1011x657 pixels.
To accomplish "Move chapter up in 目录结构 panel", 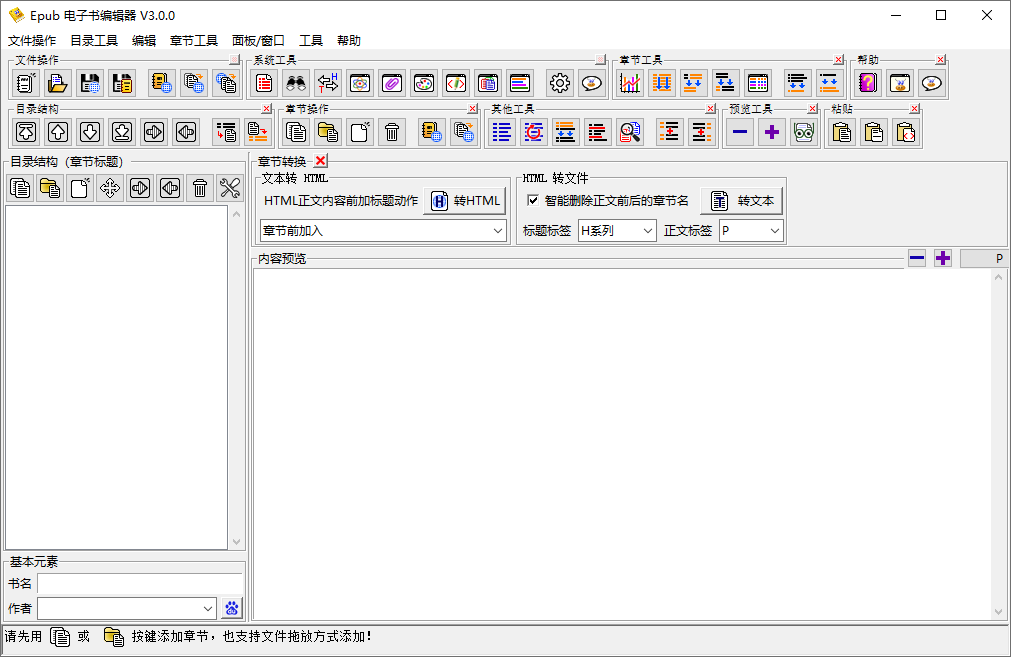I will pyautogui.click(x=57, y=131).
